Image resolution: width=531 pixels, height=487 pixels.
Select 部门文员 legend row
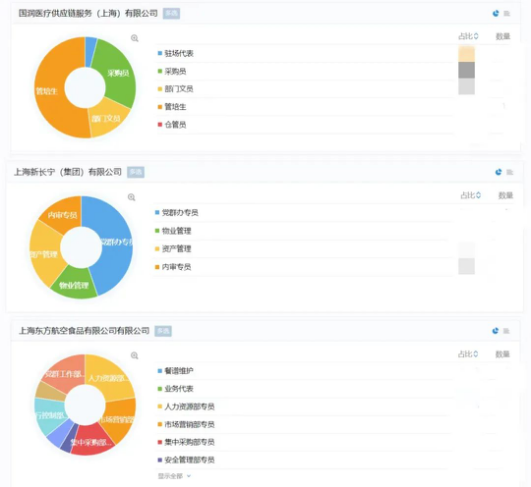click(334, 89)
